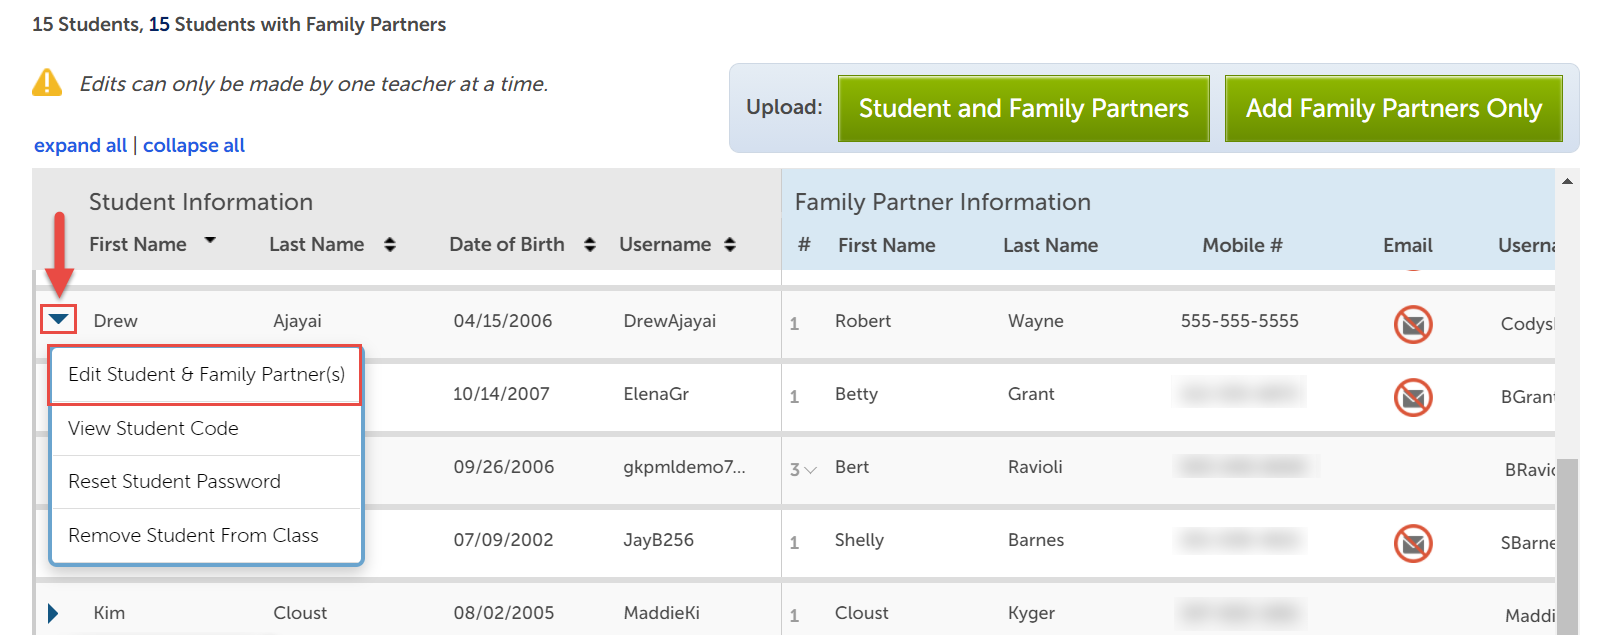
Task: Select Edit Student & Family Partner(s)
Action: click(206, 375)
